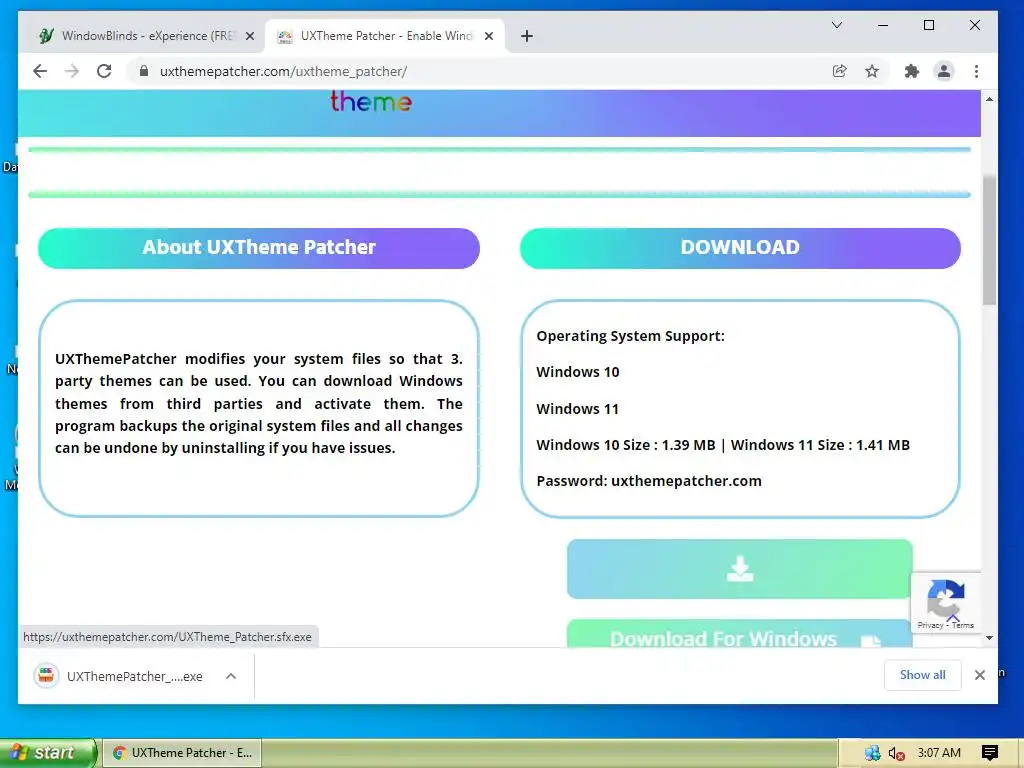
Task: Click the share this page icon
Action: (840, 71)
